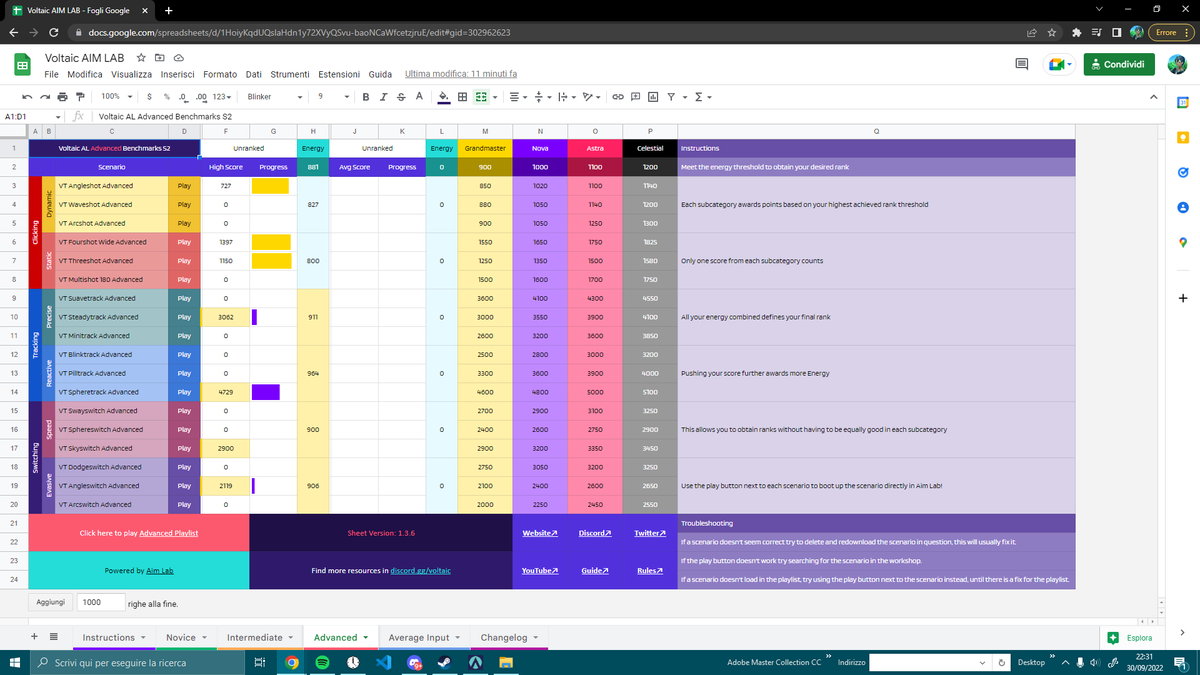The image size is (1200, 675).
Task: Open vertical align dropdown
Action: coord(541,96)
